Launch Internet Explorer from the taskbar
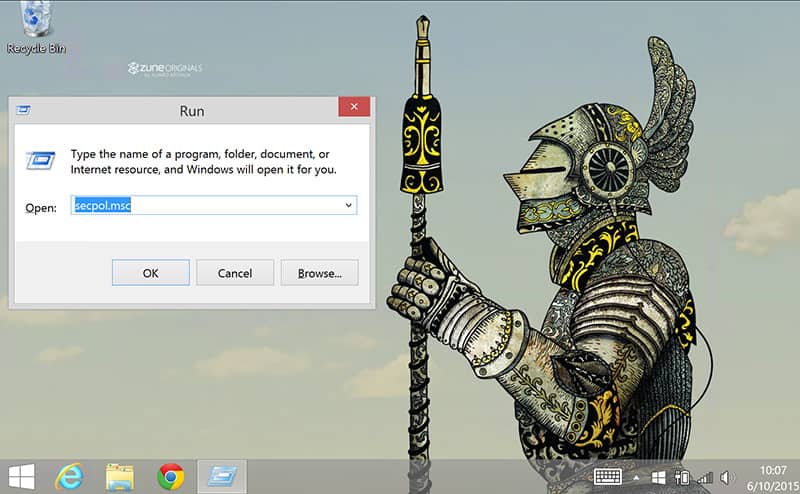The width and height of the screenshot is (800, 494). coord(69,477)
